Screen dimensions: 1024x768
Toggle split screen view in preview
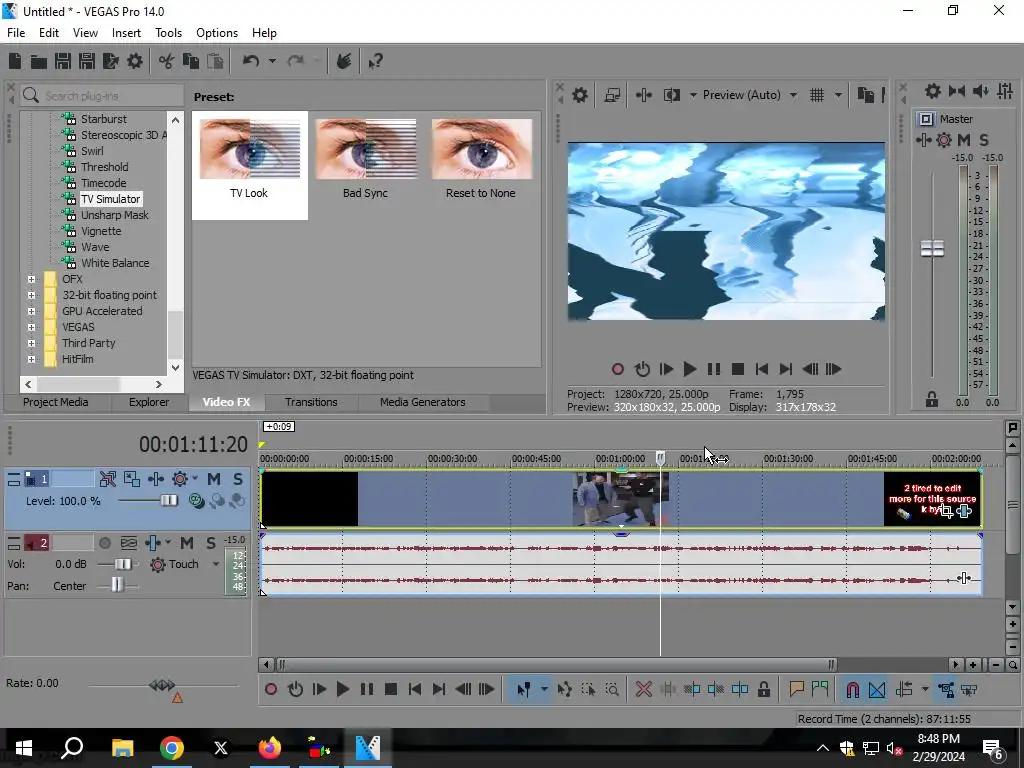pos(671,95)
